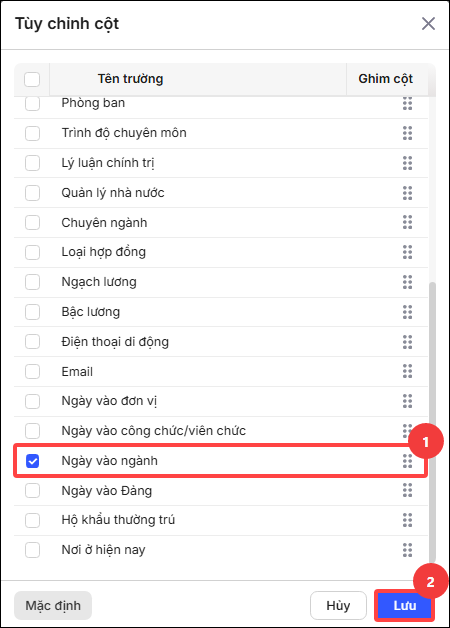Screen dimensions: 450x628
Task: Select the Ngày vào đơn vị checkbox
Action: tap(32, 401)
